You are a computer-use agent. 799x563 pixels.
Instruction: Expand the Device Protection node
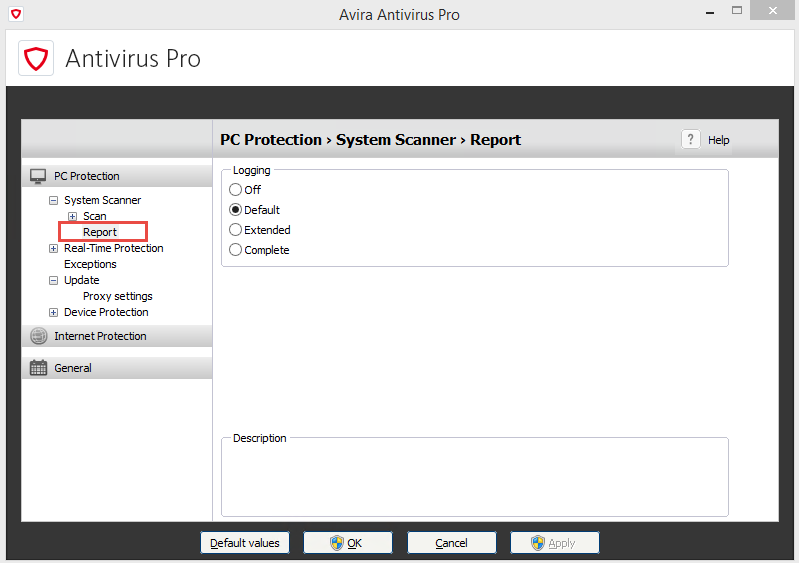[54, 312]
